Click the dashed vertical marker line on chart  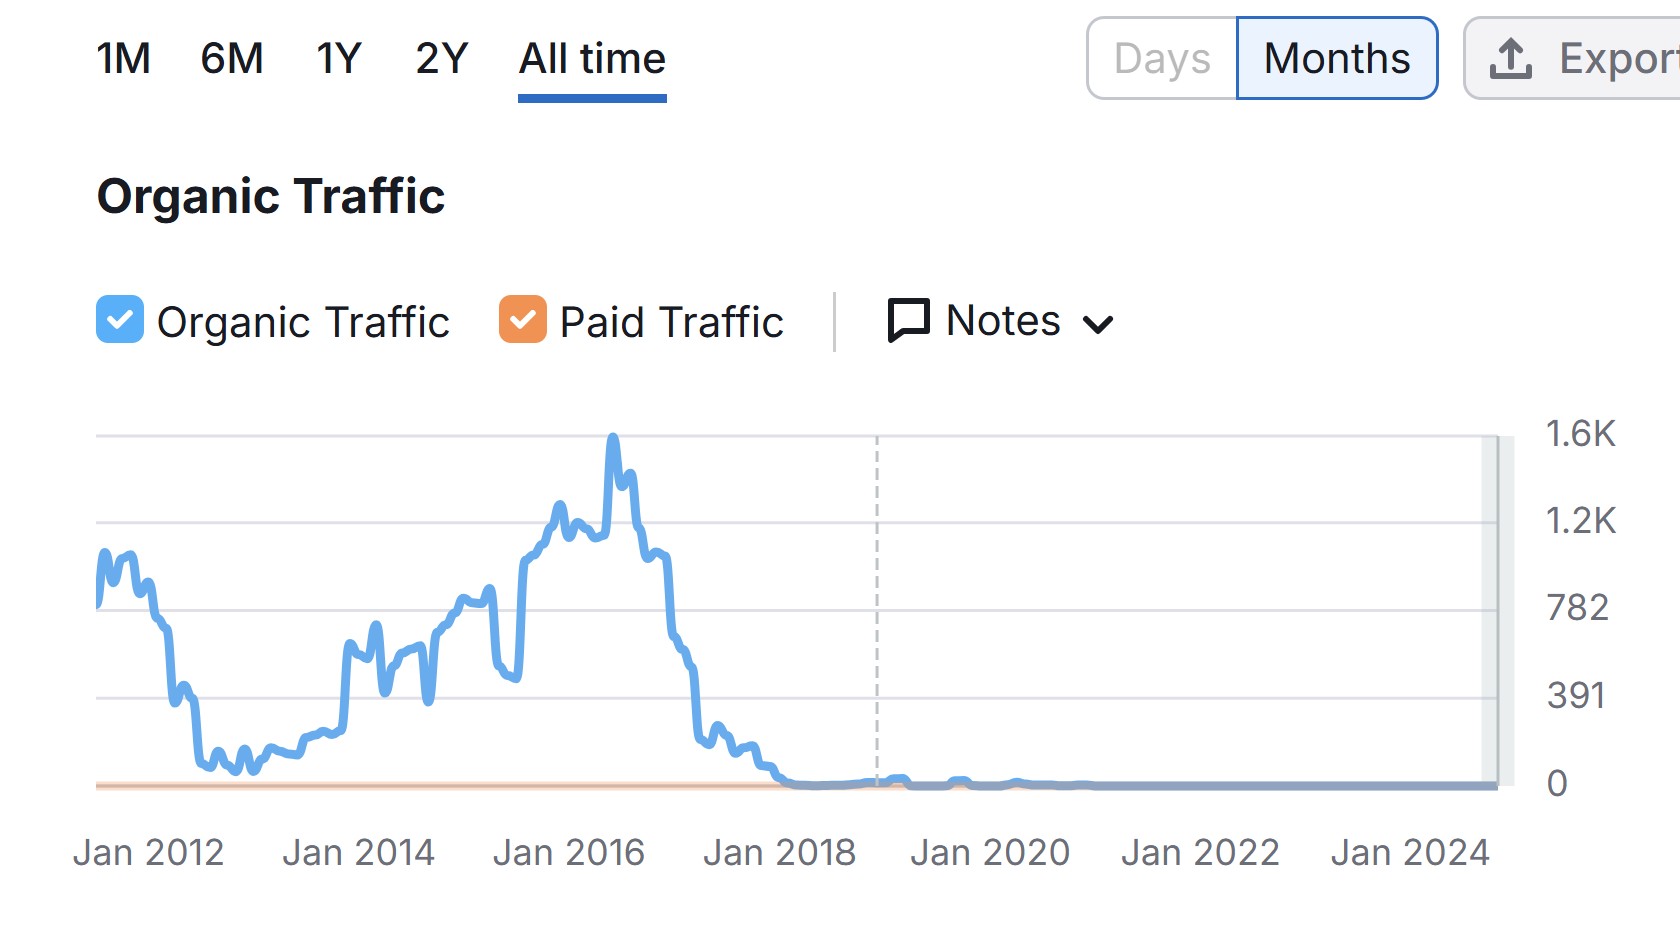click(877, 610)
